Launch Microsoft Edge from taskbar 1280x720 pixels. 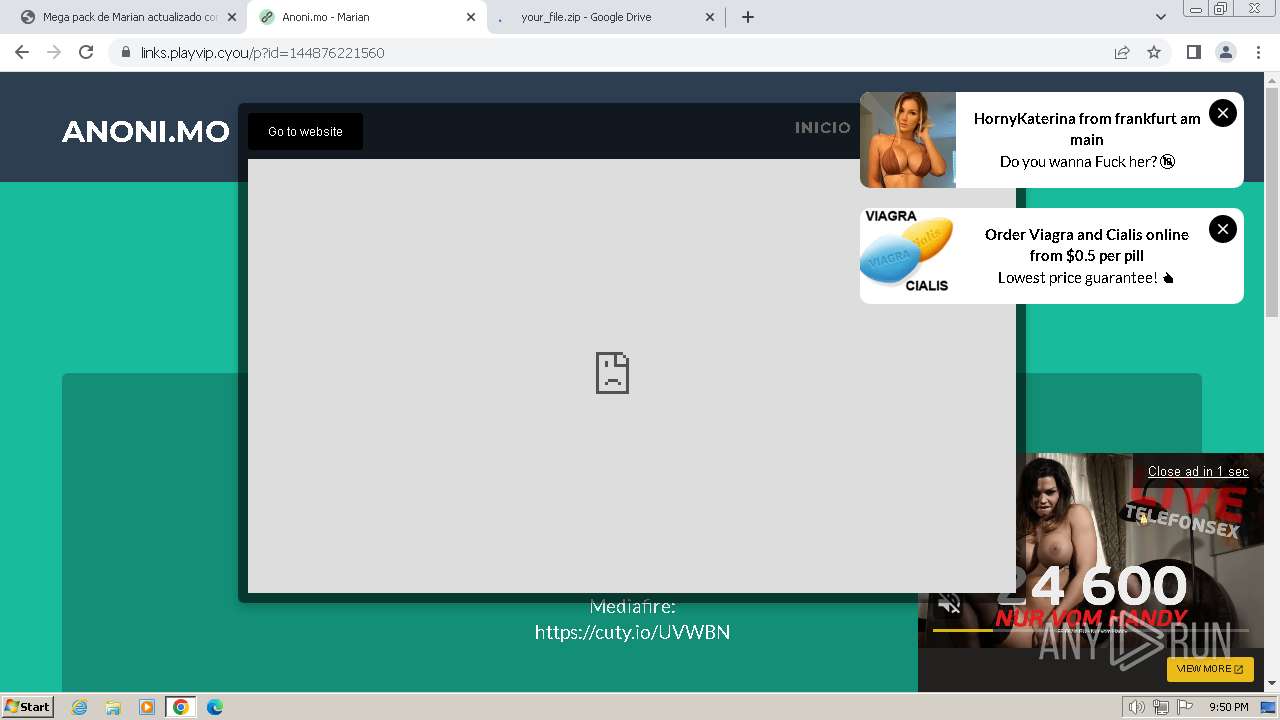pos(214,707)
